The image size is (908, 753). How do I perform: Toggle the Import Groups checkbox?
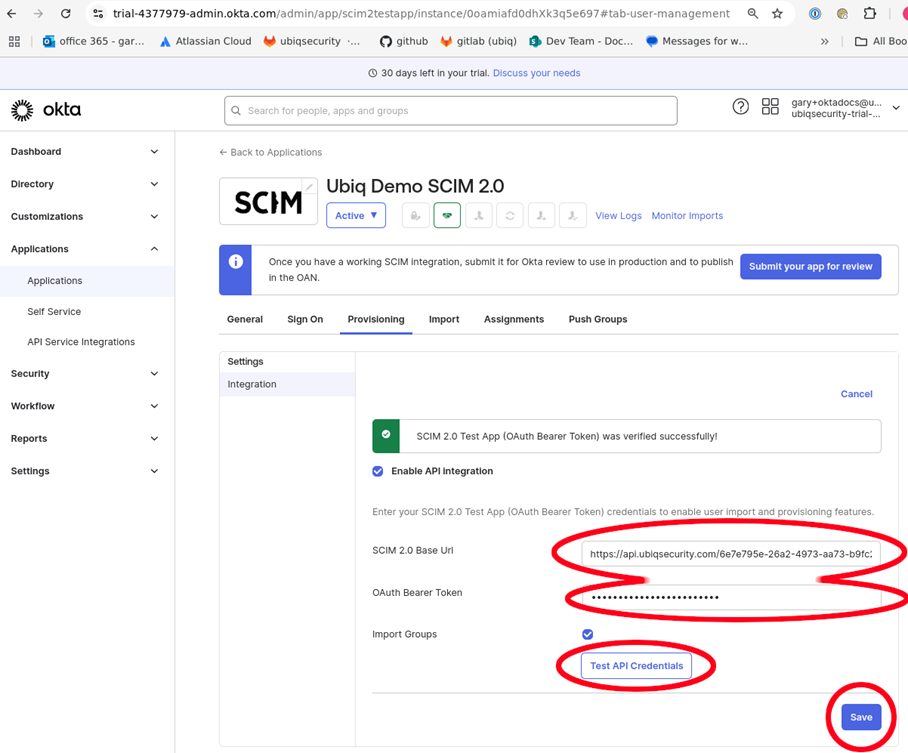pos(588,634)
